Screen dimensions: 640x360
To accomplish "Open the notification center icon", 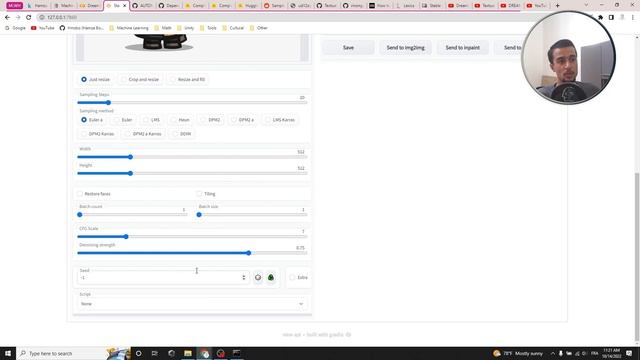I will pos(629,353).
